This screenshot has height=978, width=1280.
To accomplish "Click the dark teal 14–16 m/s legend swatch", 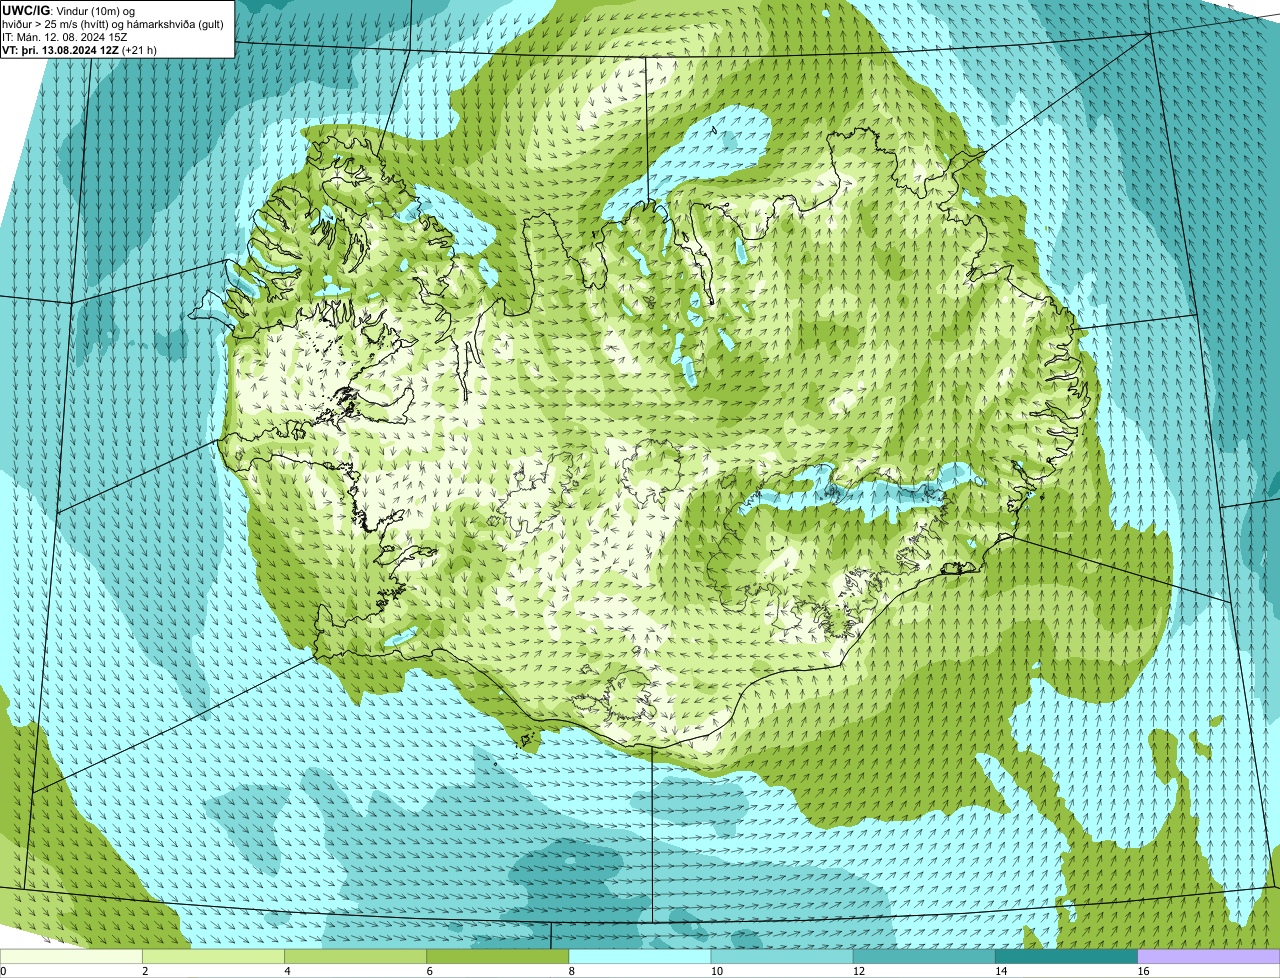I will pyautogui.click(x=1066, y=957).
